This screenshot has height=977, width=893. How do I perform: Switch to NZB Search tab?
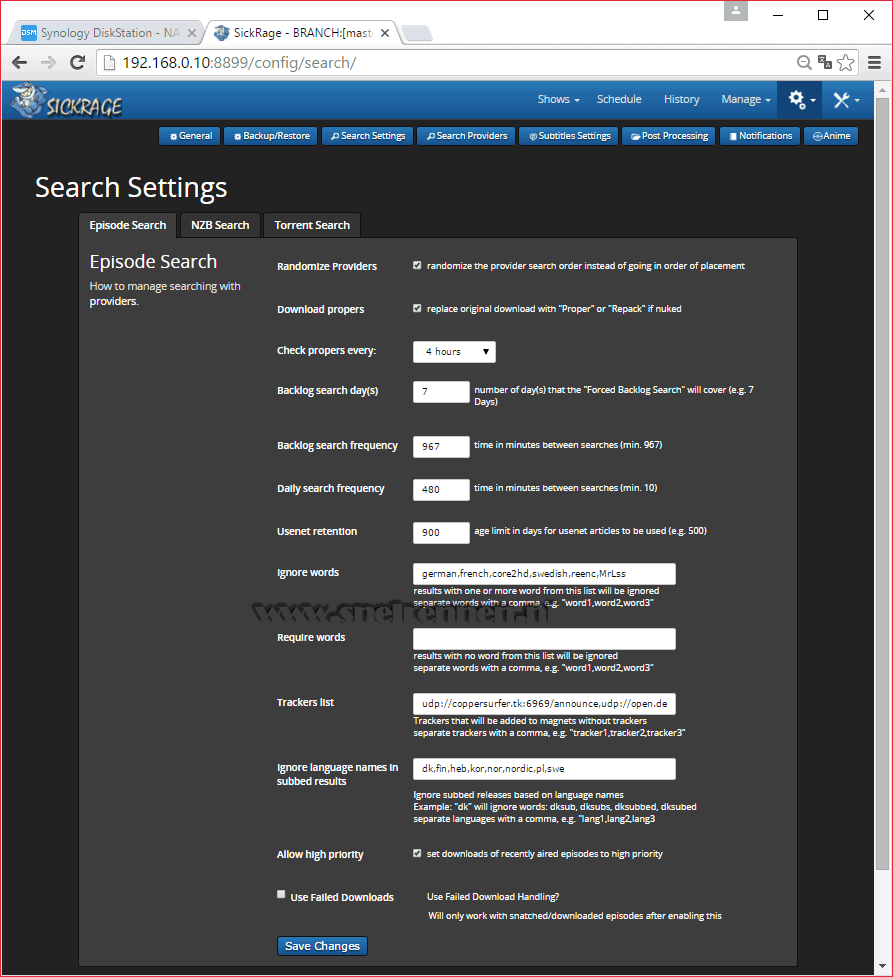pos(220,225)
